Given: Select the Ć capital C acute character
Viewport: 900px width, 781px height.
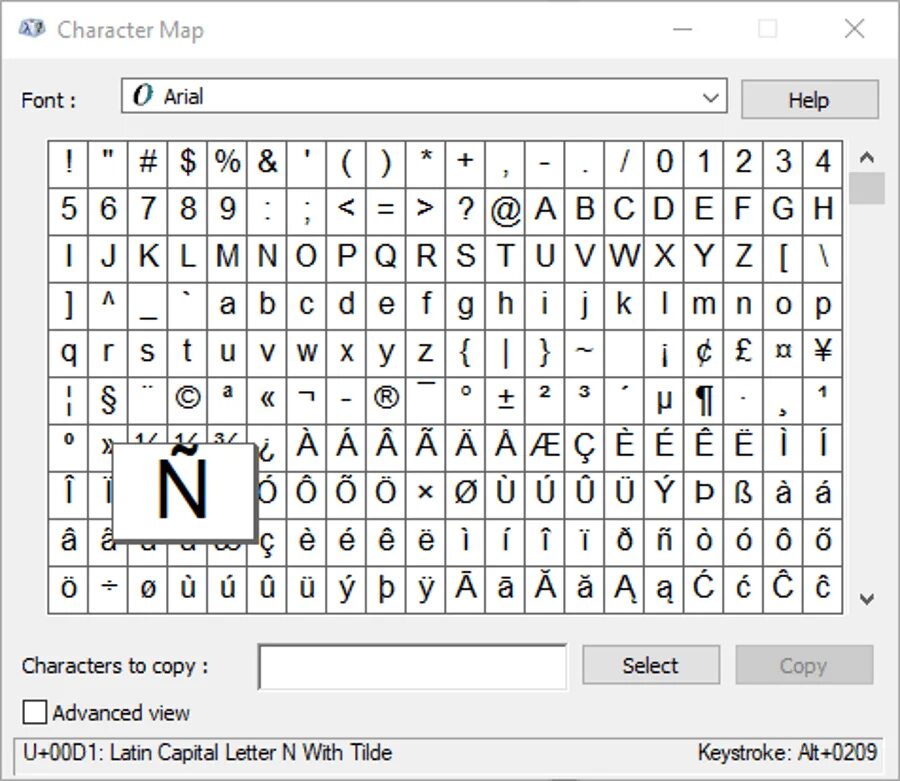Looking at the screenshot, I should point(704,588).
